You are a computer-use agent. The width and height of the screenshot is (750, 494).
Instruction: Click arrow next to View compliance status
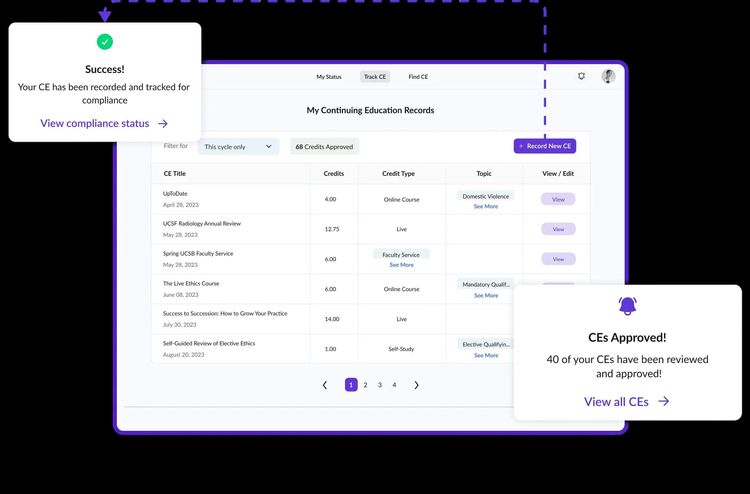(163, 124)
